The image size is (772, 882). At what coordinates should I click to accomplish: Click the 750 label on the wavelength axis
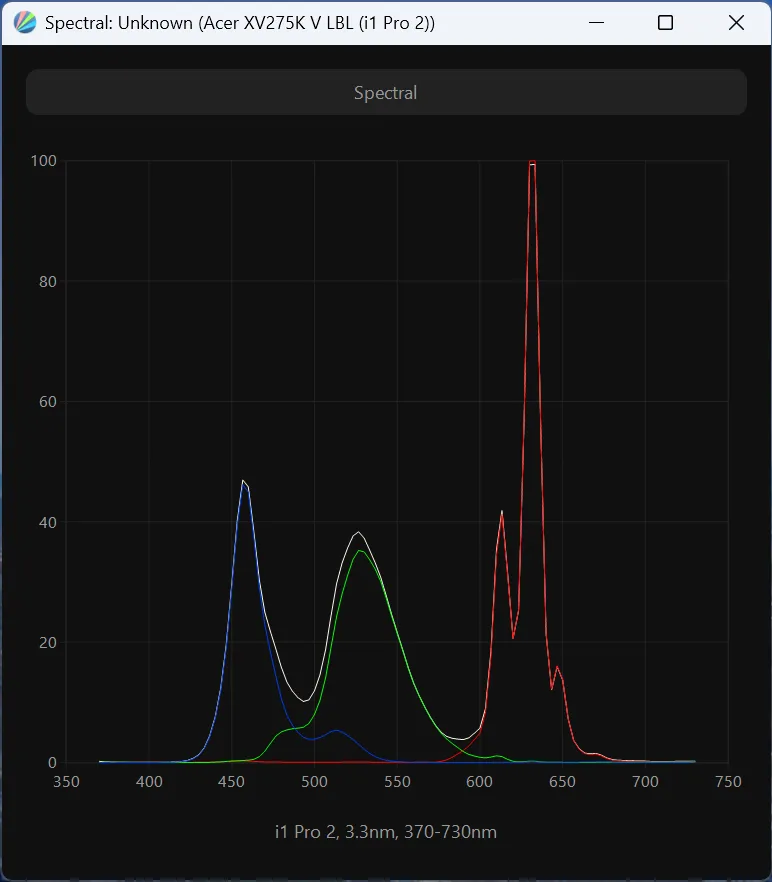[728, 782]
